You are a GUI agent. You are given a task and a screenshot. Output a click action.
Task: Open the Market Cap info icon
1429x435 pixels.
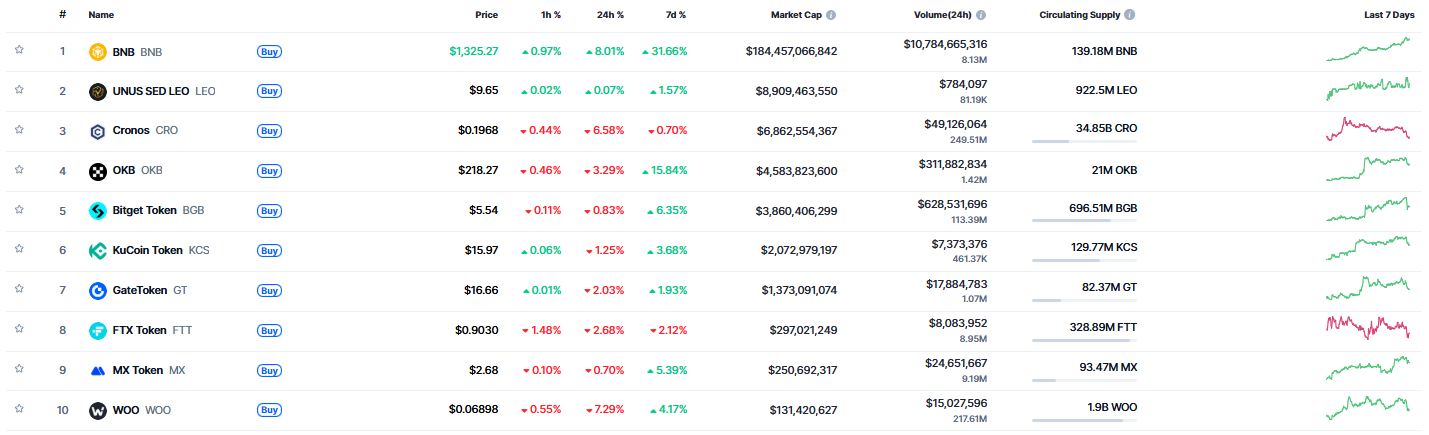click(x=831, y=15)
